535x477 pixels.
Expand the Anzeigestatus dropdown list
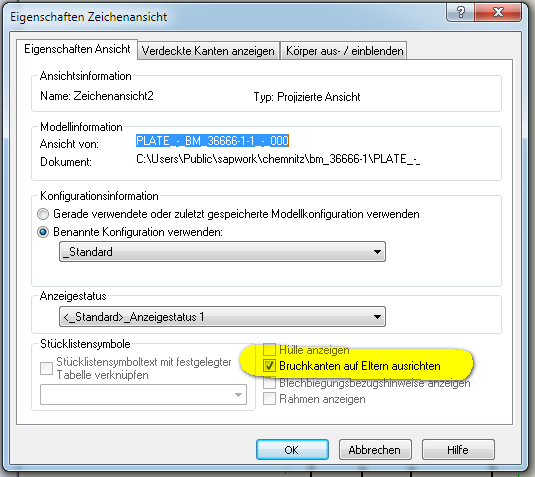click(x=222, y=317)
